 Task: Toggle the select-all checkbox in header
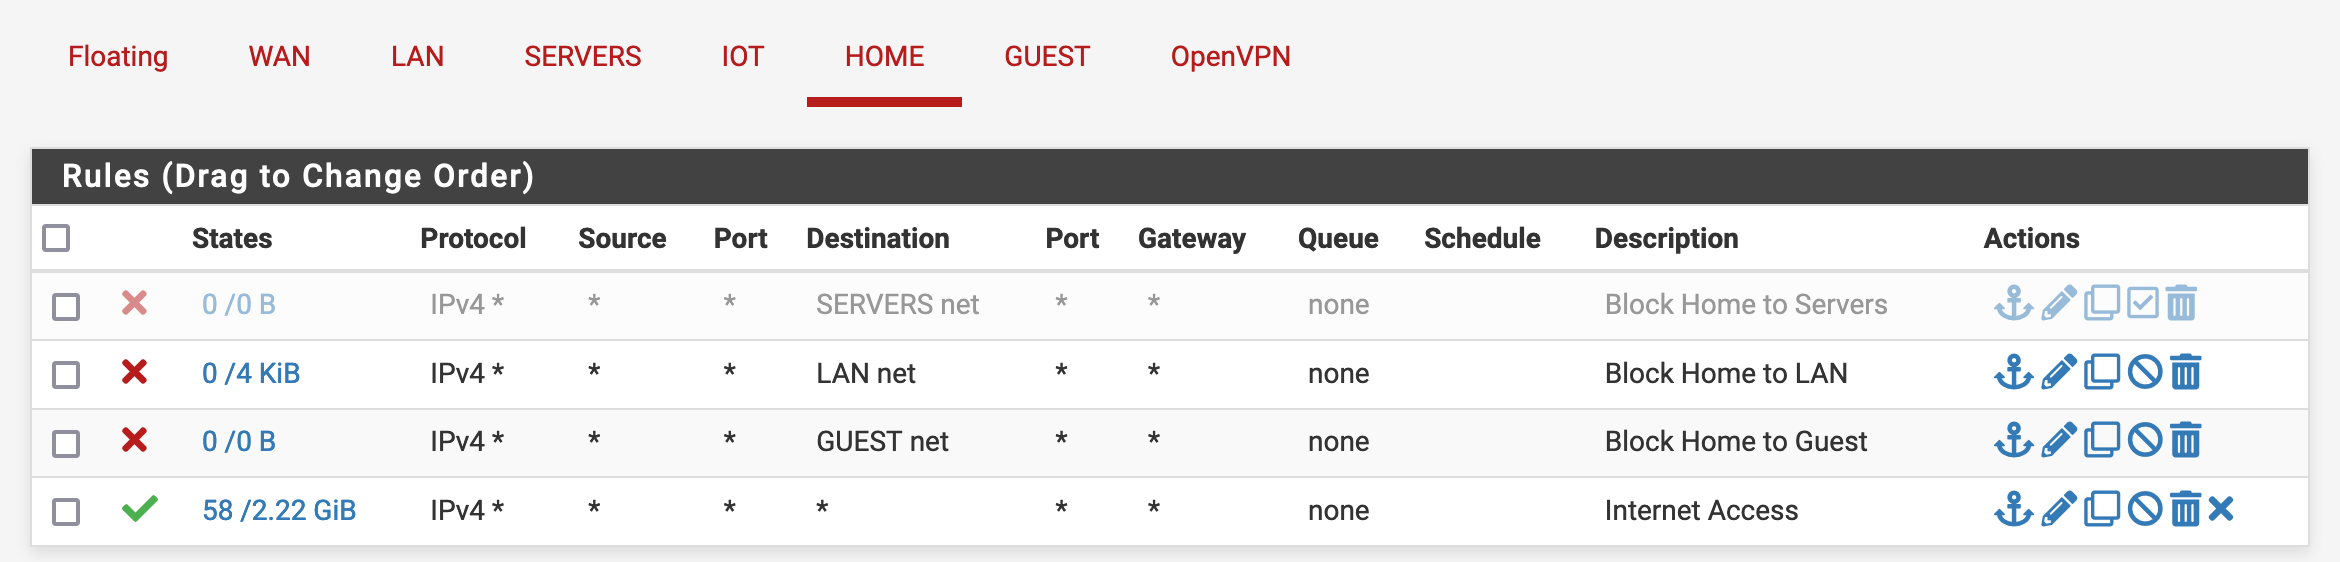pyautogui.click(x=56, y=238)
